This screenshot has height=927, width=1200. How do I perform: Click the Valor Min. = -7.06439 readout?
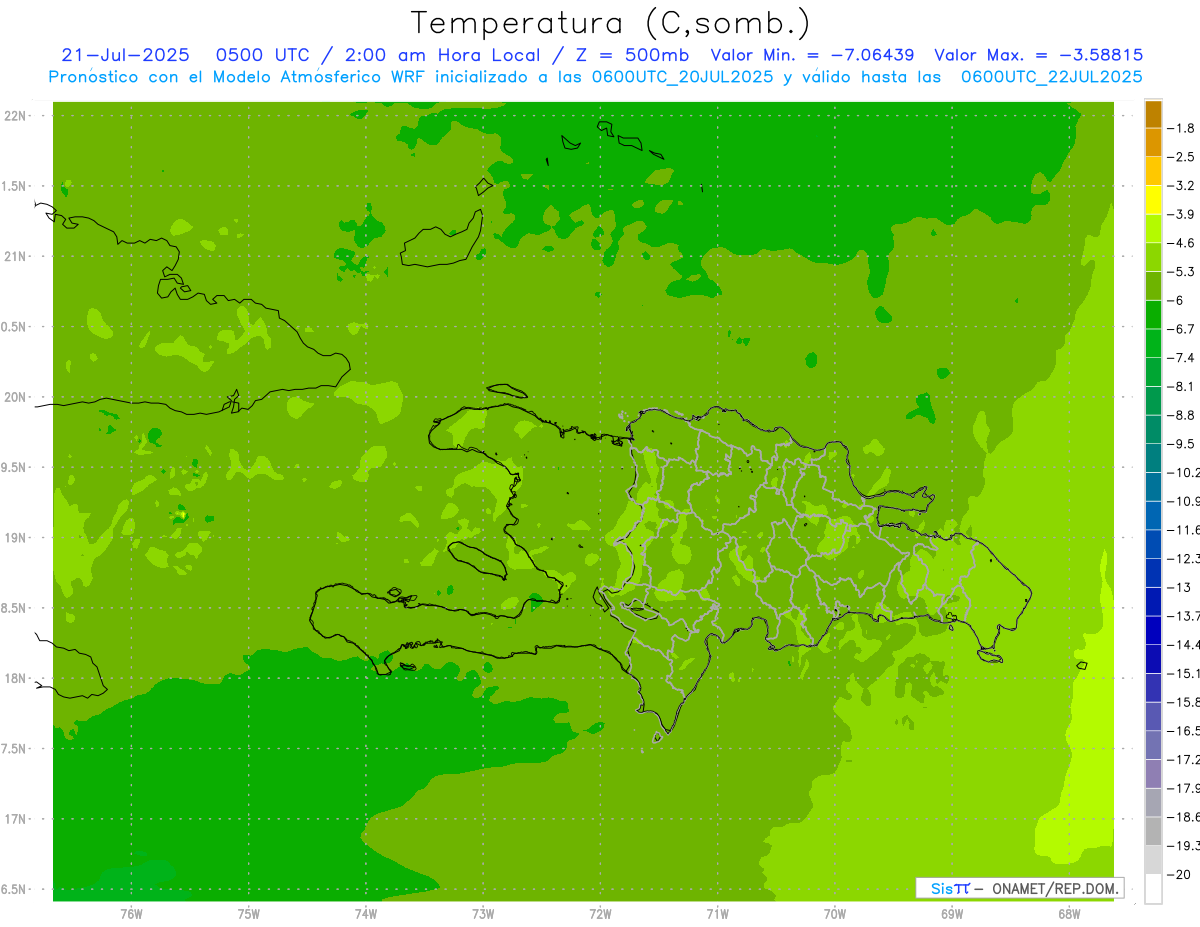click(812, 55)
